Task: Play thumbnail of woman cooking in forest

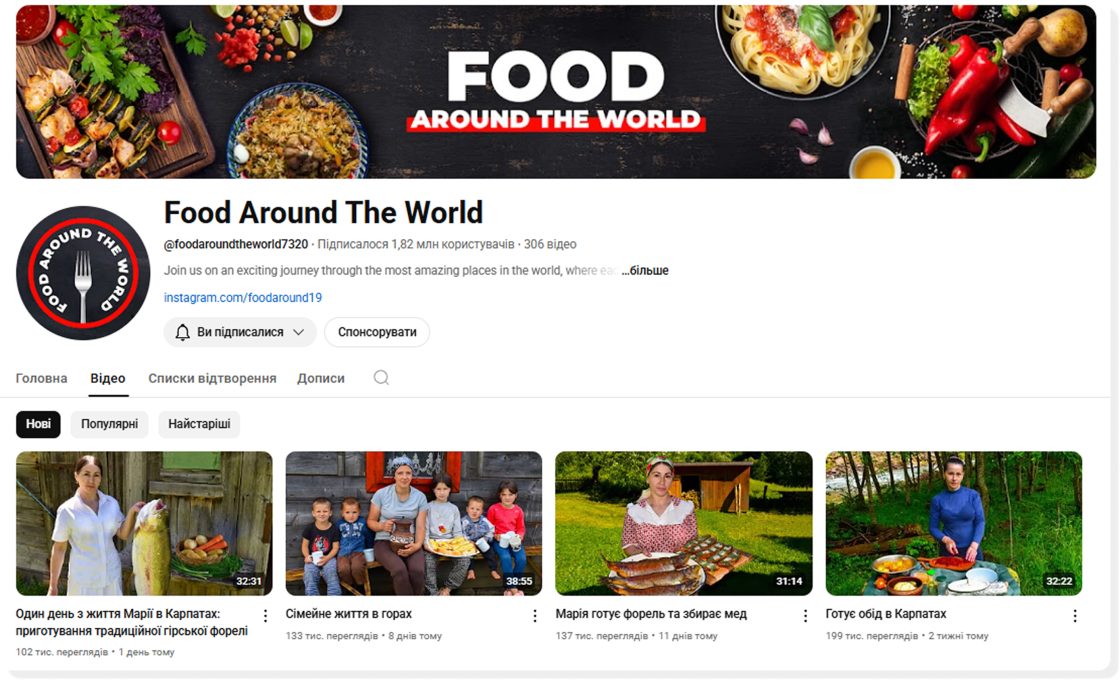Action: (x=954, y=523)
